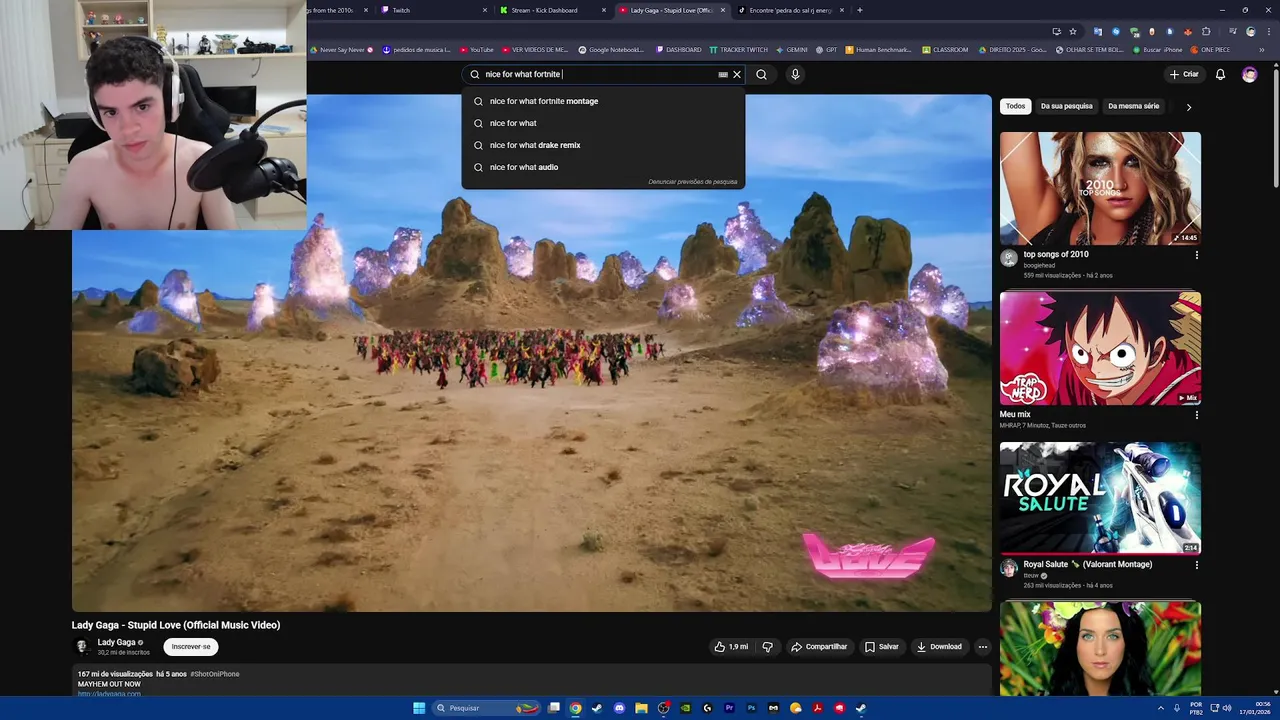Viewport: 1280px width, 720px height.
Task: Expand more filter chips with the right chevron
Action: [x=1188, y=107]
